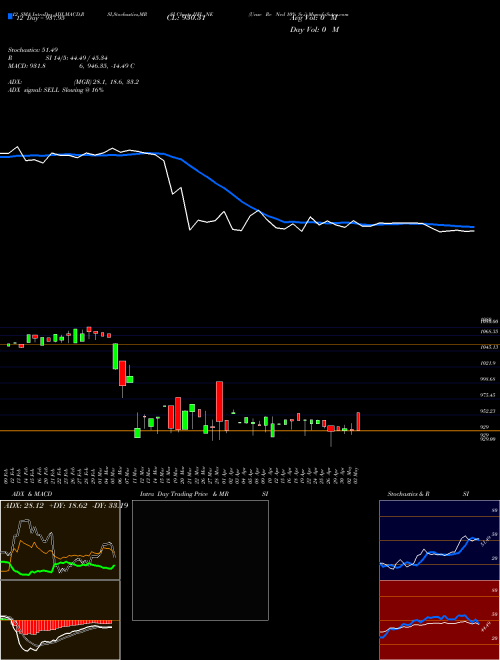The image size is (500, 660).
Task: Click the 1023.9 price axis label
Action: click(489, 363)
